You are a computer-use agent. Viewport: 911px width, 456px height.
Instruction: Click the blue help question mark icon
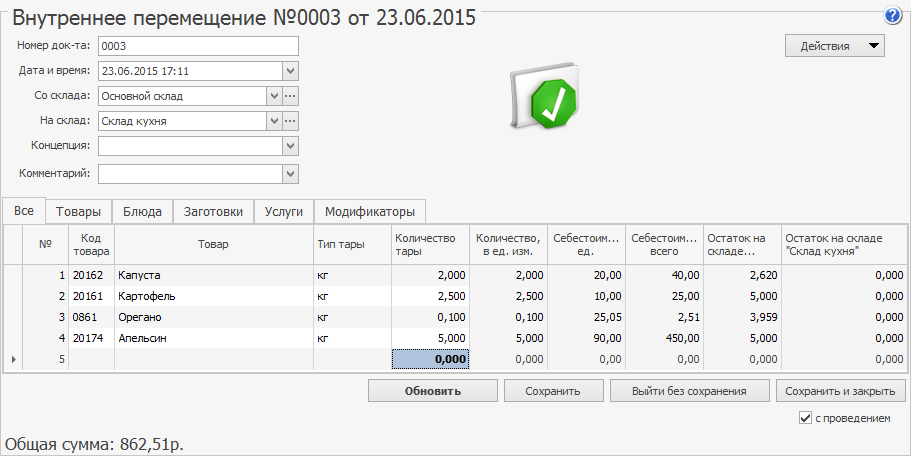(x=893, y=16)
